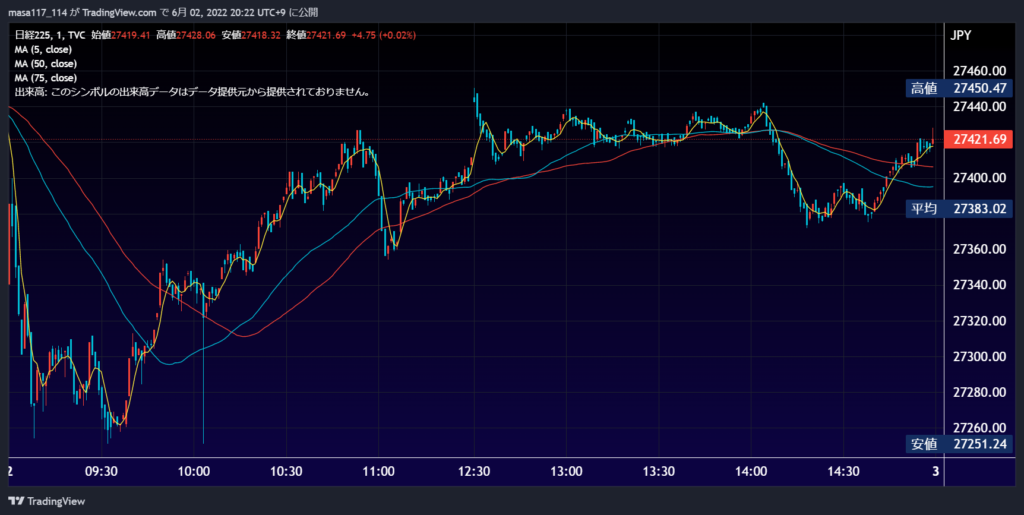This screenshot has height=515, width=1024.
Task: Click the 13:00 time axis label
Action: click(566, 471)
